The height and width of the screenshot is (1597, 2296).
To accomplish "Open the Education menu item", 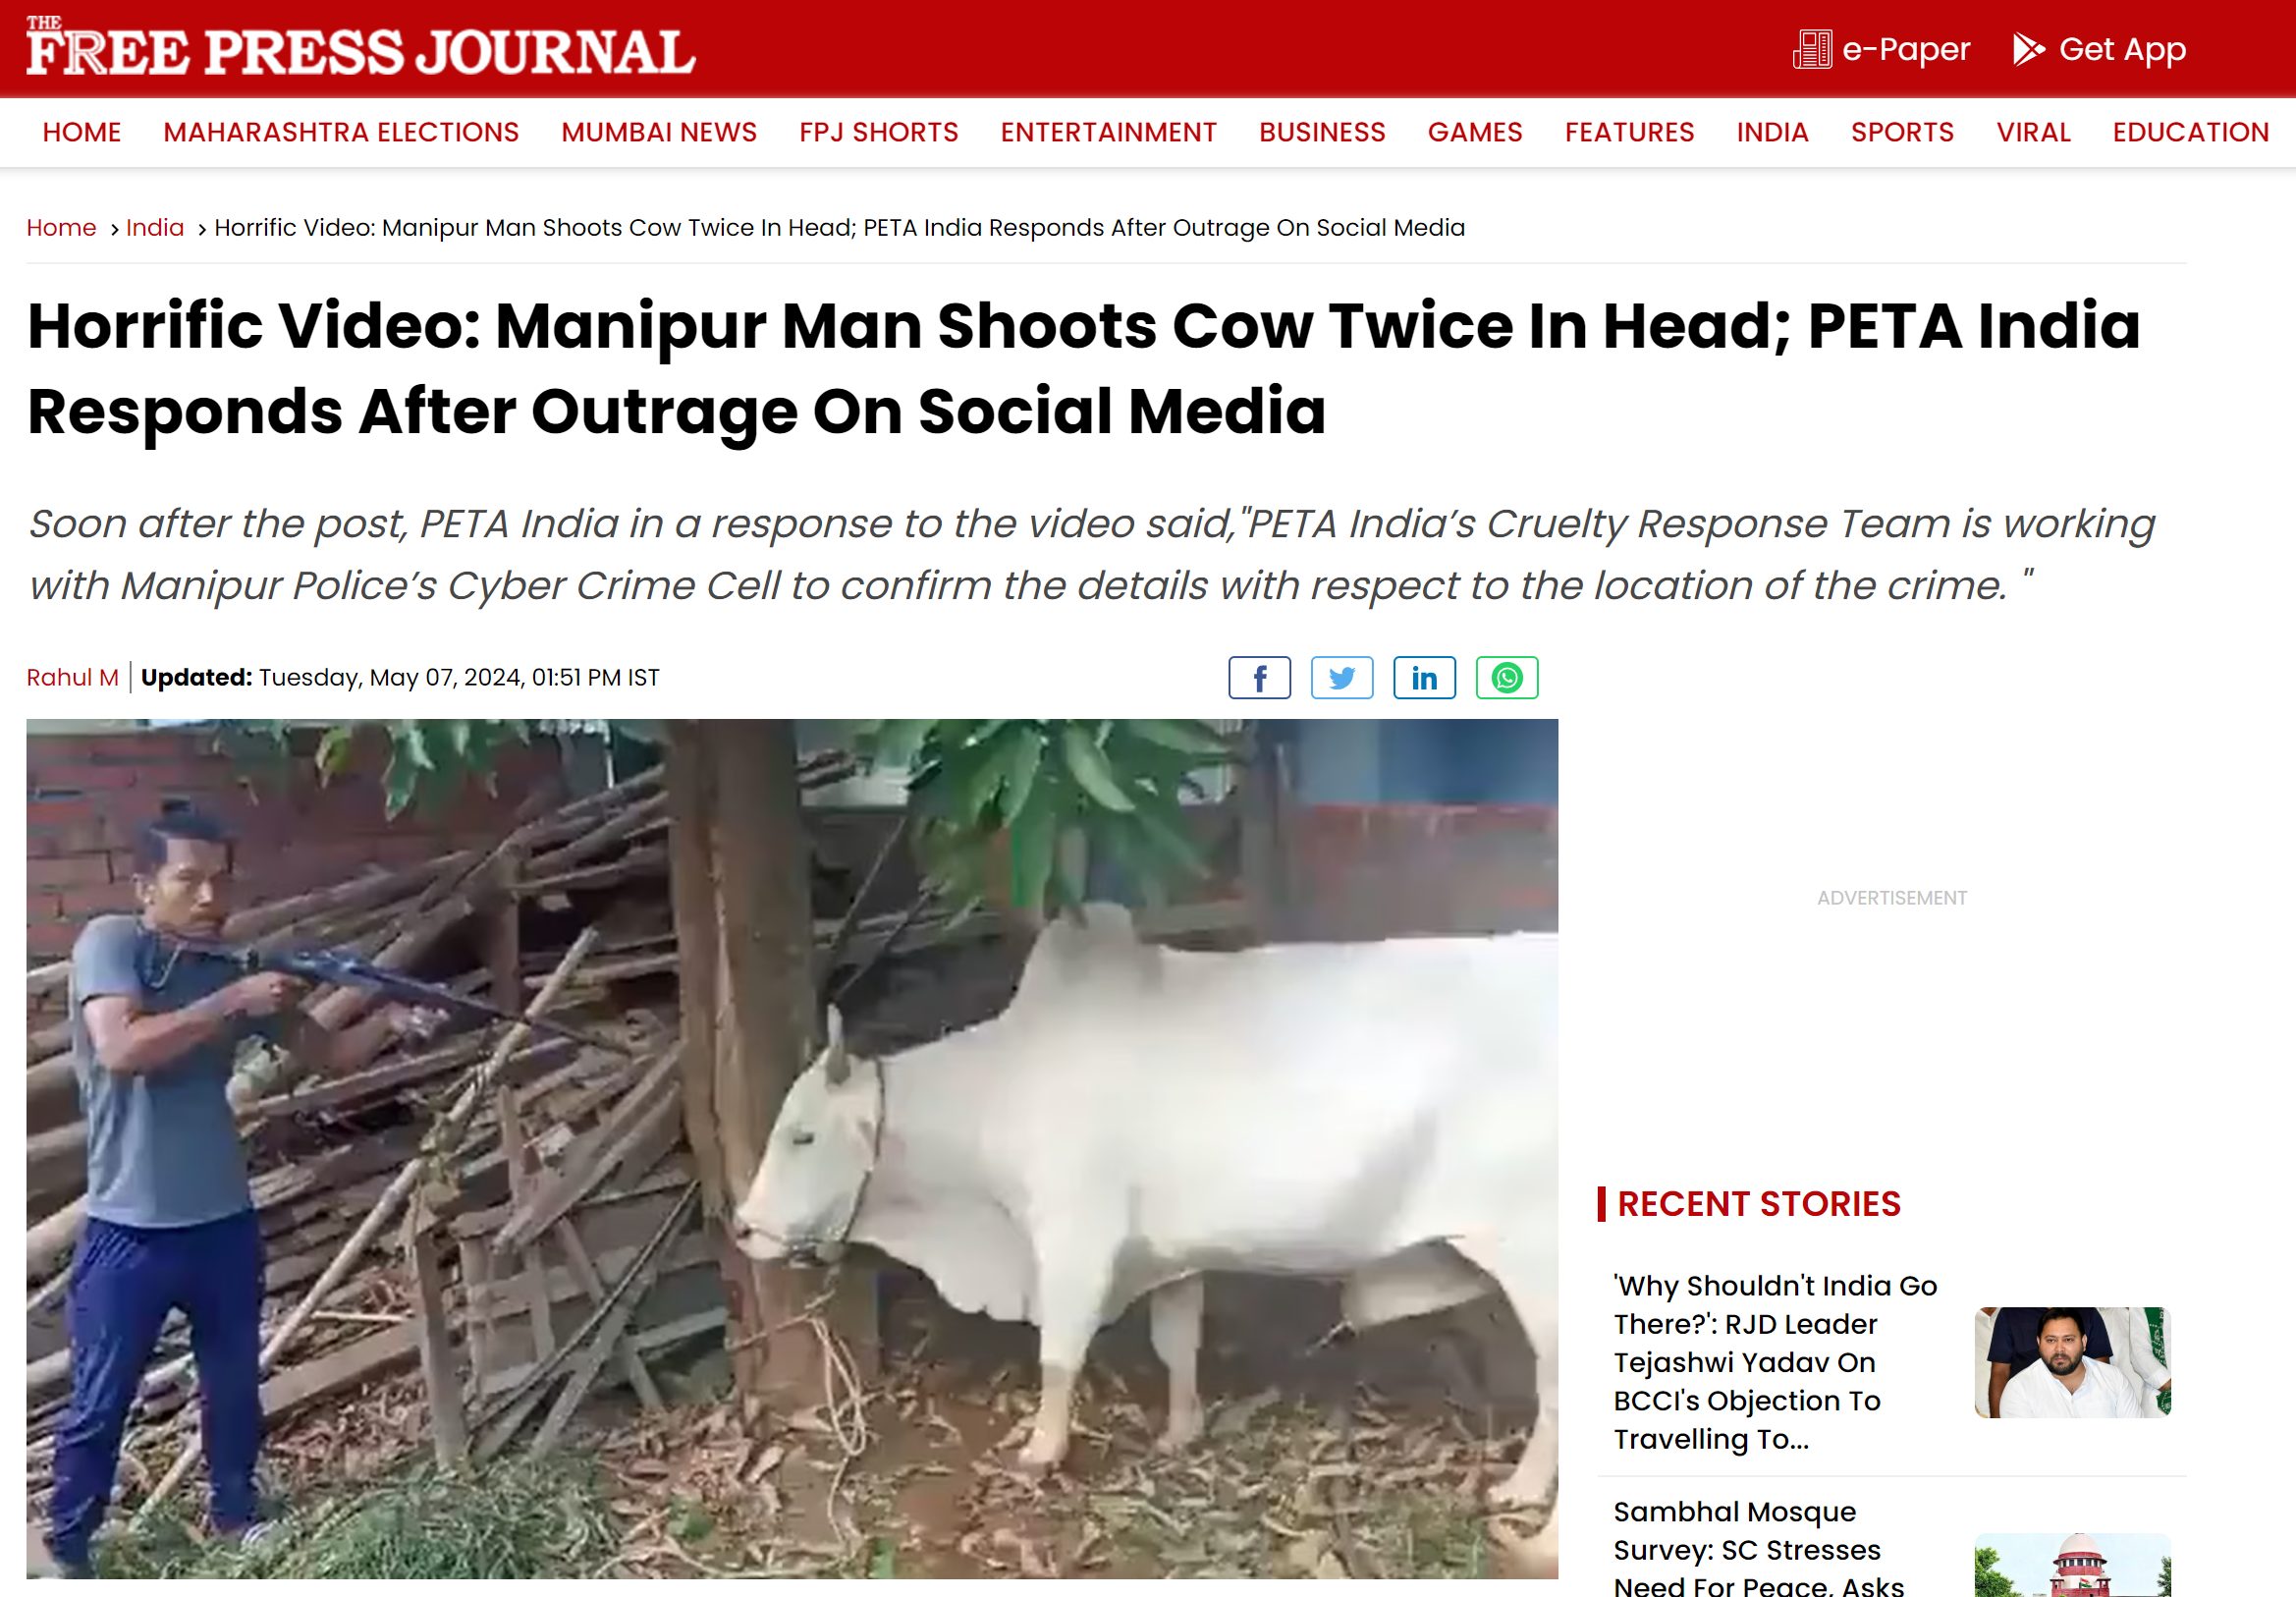I will (2190, 132).
